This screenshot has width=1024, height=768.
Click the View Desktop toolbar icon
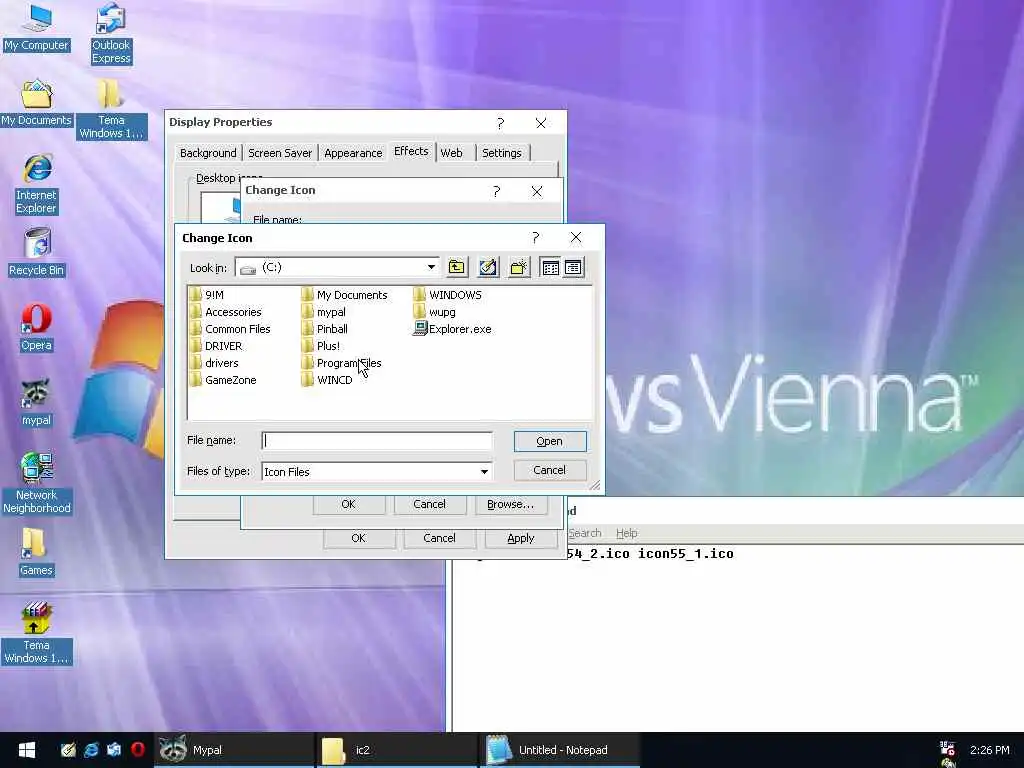pyautogui.click(x=488, y=267)
